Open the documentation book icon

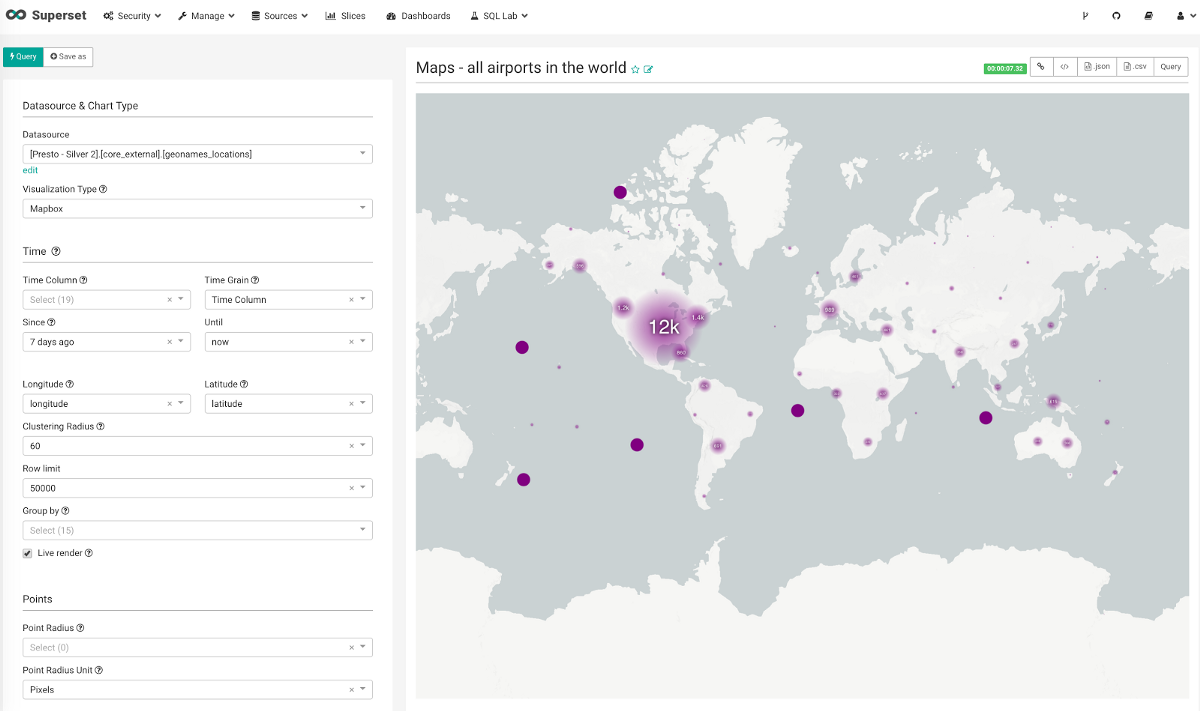pos(1148,16)
